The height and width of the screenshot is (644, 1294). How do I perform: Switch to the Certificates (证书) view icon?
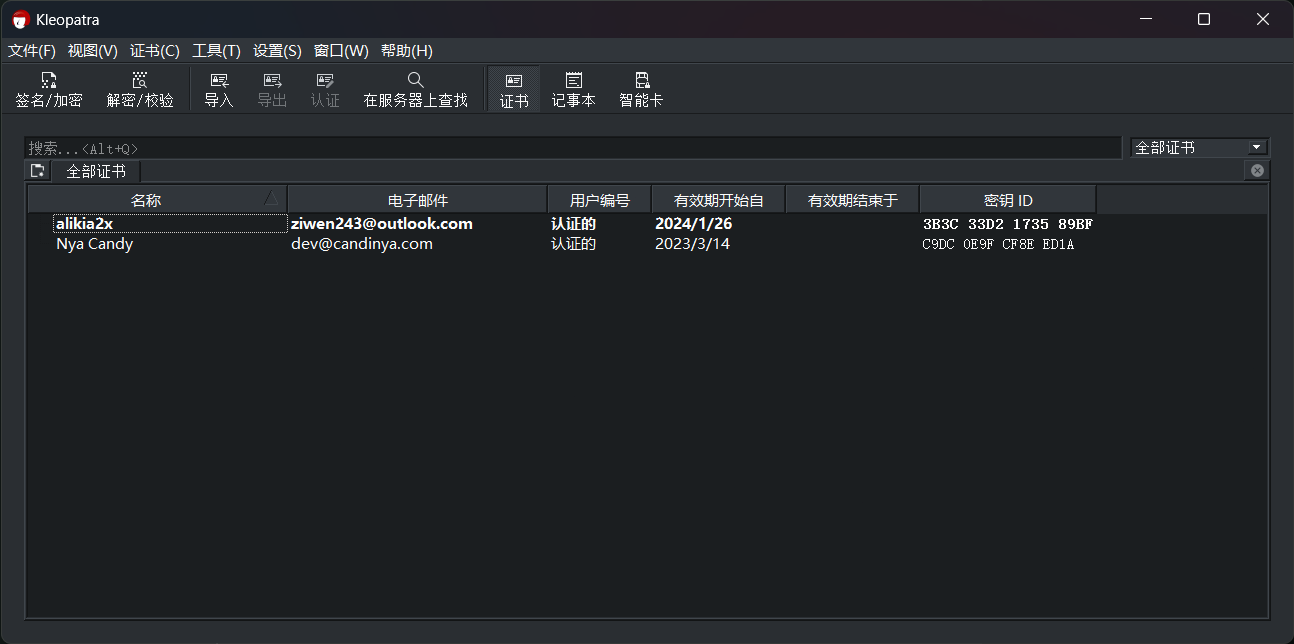tap(514, 89)
